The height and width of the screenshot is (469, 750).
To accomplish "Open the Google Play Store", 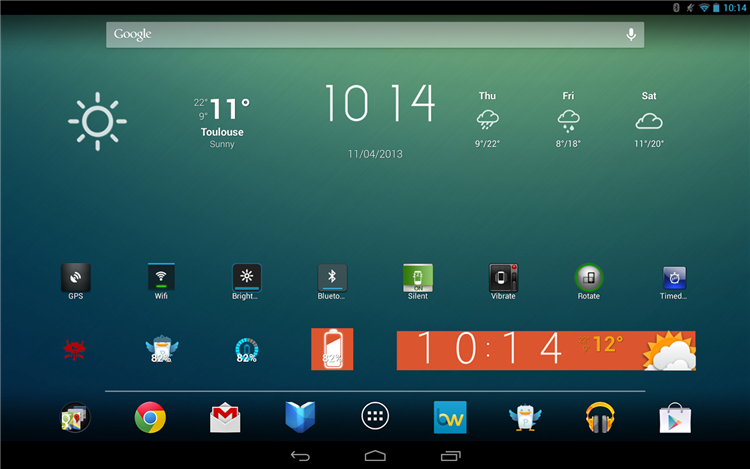I will [675, 417].
